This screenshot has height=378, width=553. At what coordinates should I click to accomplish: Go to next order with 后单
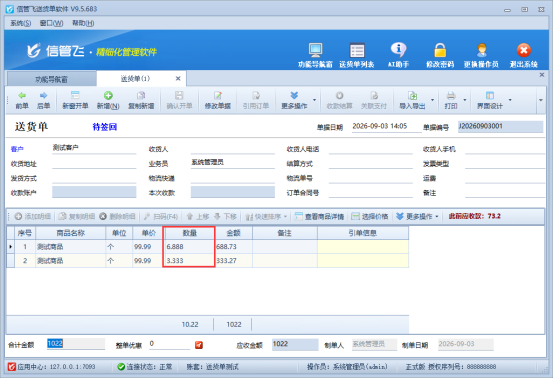(x=43, y=100)
